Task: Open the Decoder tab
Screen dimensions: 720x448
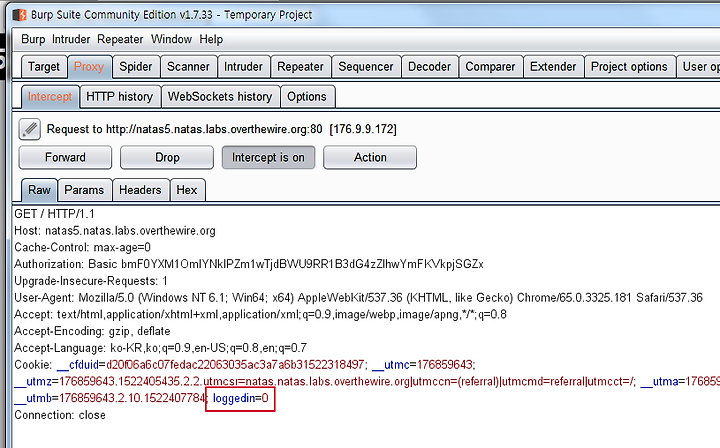Action: [x=430, y=67]
